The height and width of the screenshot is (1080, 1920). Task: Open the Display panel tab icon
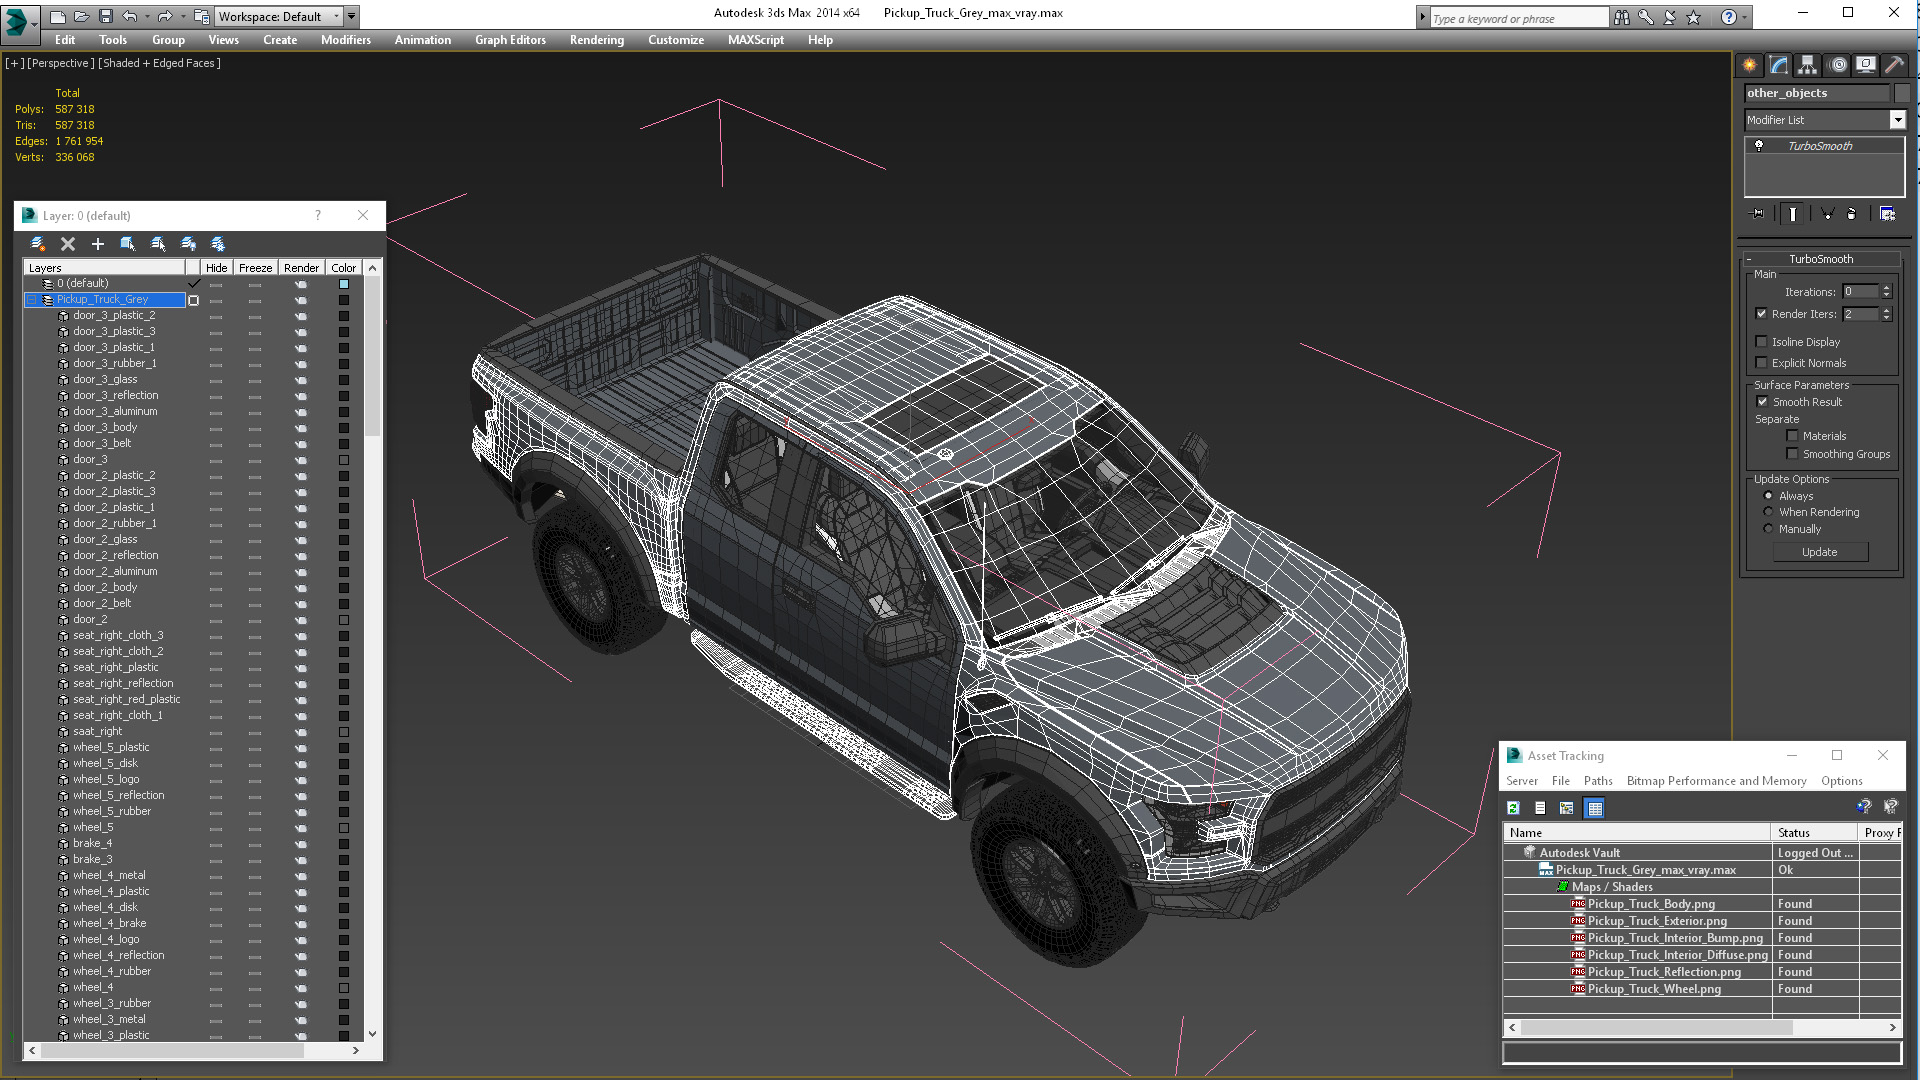pyautogui.click(x=1865, y=65)
